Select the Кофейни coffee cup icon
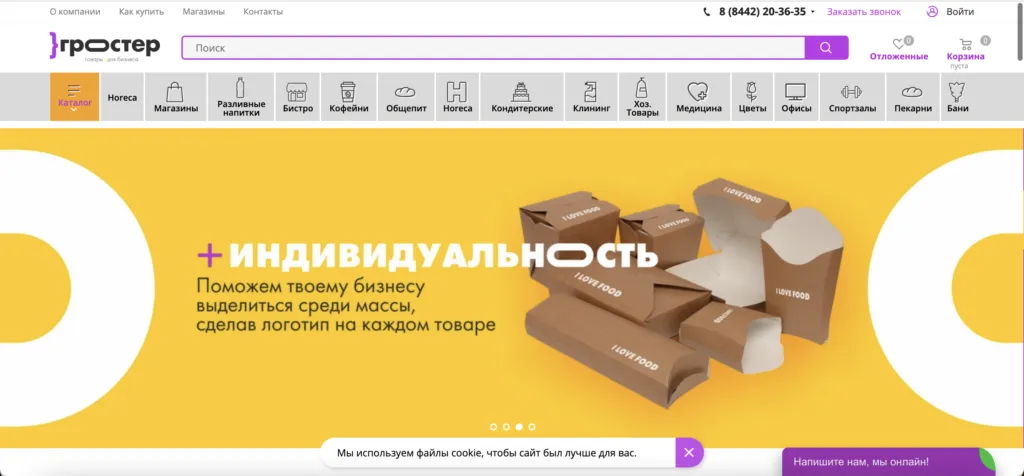The width and height of the screenshot is (1024, 476). 348,91
